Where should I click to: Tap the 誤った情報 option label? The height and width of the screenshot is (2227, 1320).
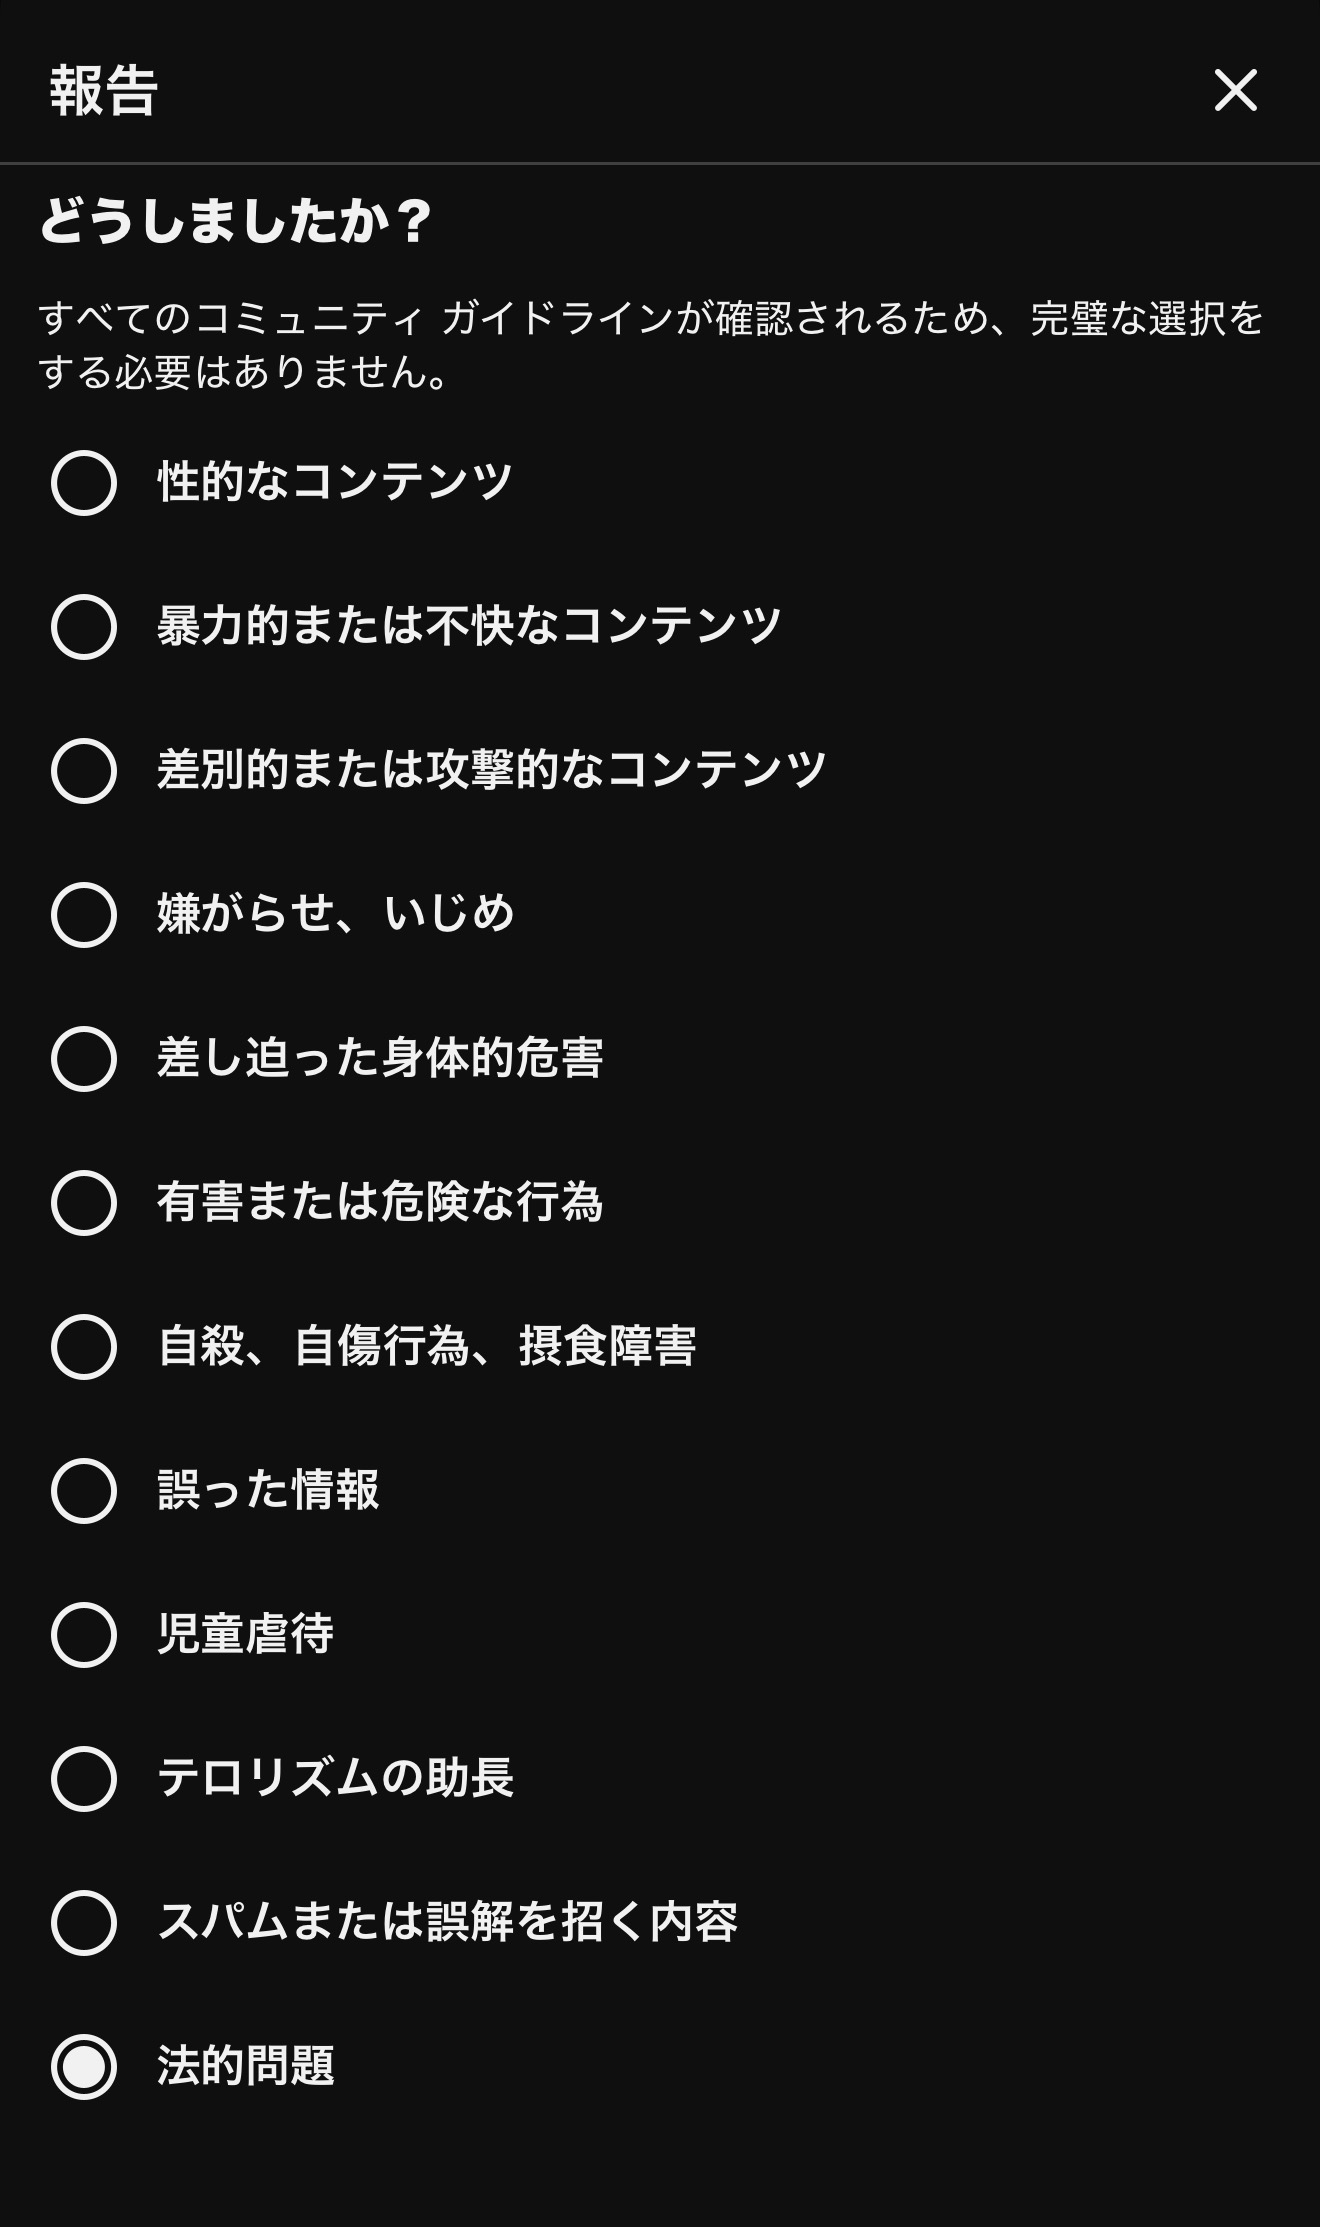[x=268, y=1490]
